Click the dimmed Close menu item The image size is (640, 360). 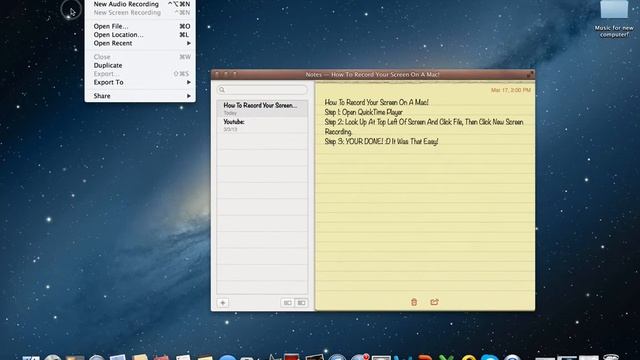140,57
